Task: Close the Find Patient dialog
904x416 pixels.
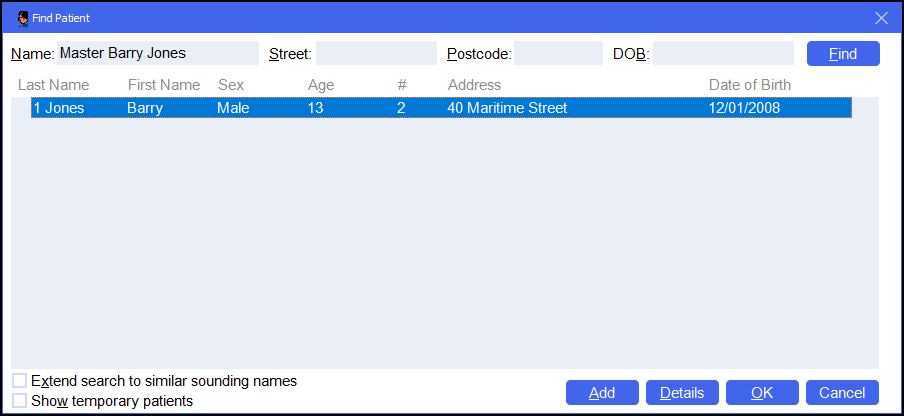Action: click(881, 17)
